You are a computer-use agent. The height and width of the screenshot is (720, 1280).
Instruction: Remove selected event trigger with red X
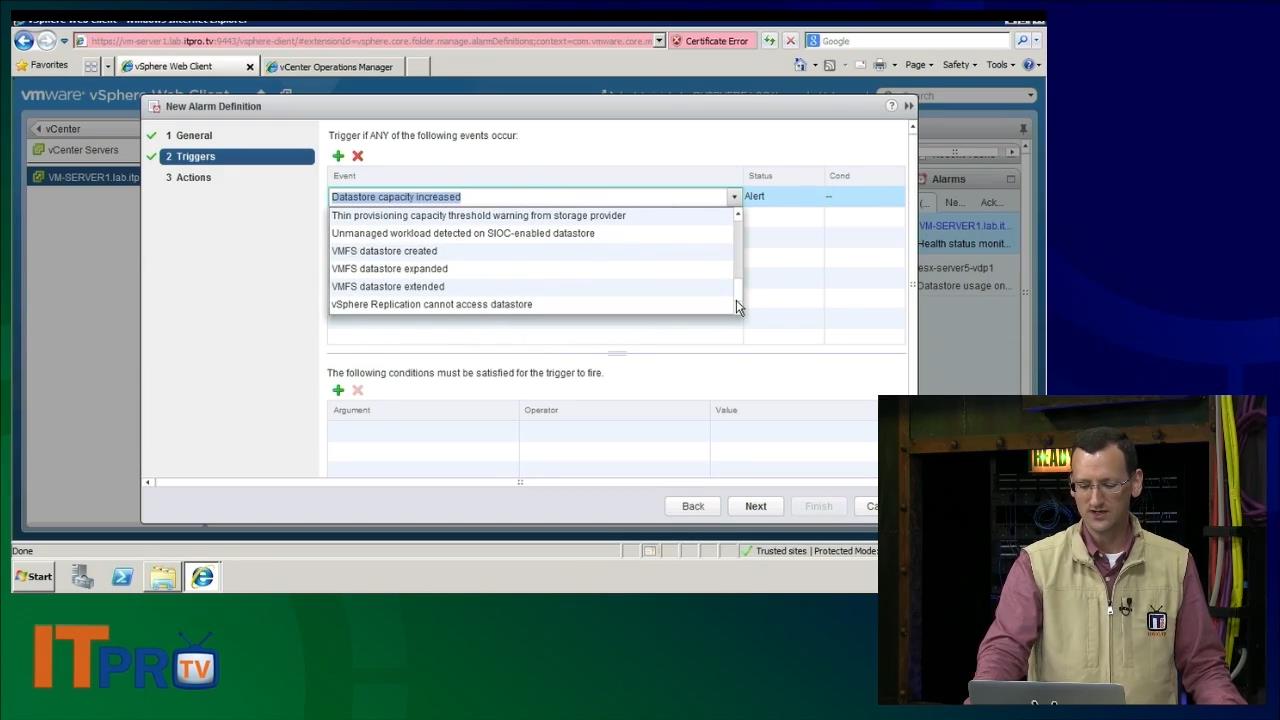(x=358, y=156)
